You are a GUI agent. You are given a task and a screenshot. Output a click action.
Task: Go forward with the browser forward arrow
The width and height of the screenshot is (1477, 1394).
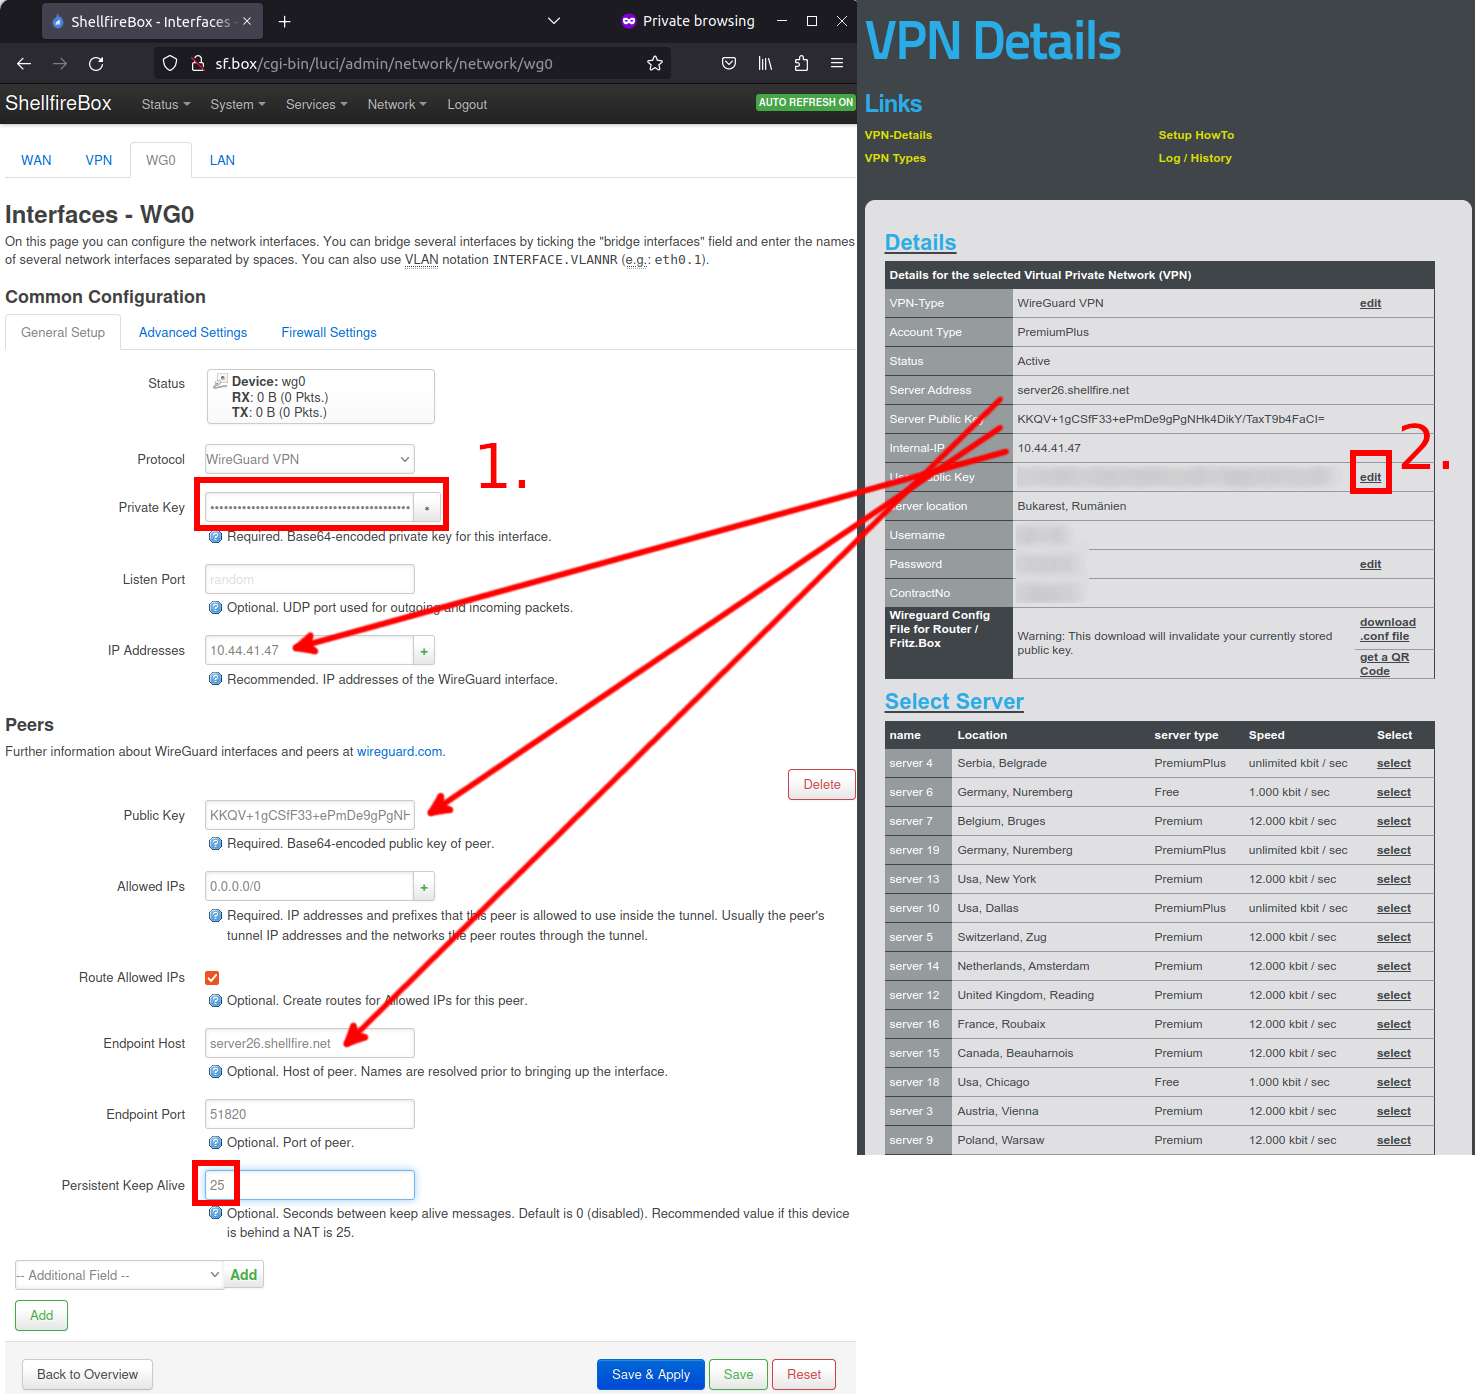[x=60, y=63]
